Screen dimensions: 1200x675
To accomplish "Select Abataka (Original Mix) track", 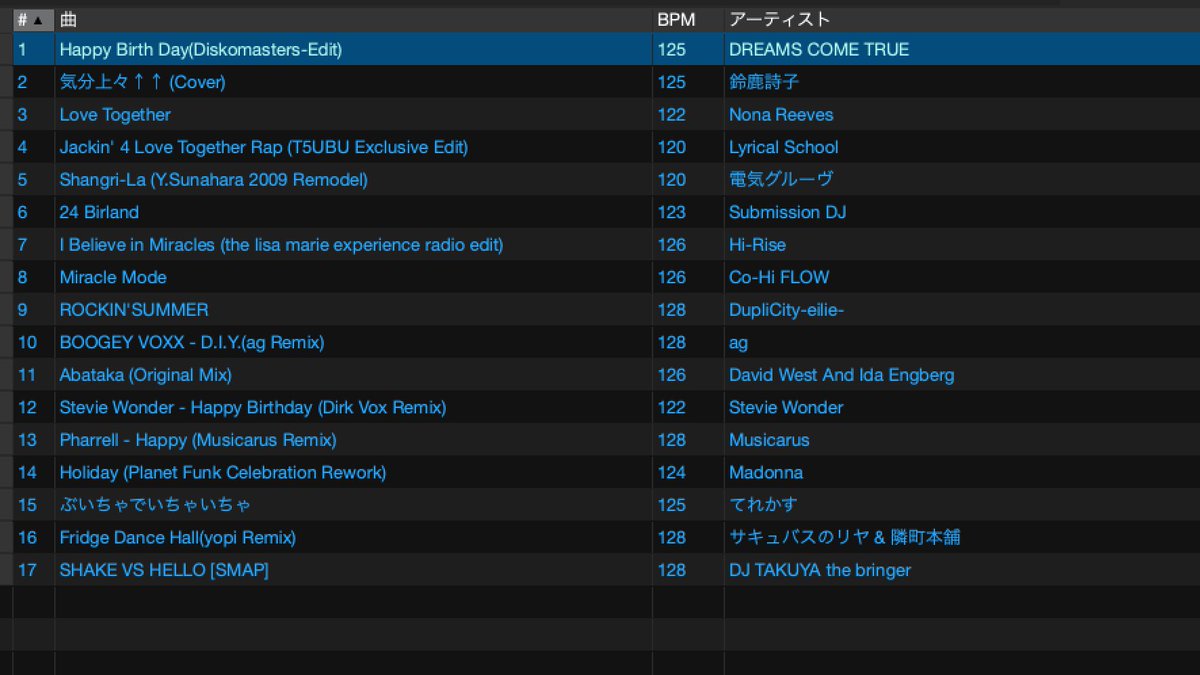I will (x=145, y=375).
